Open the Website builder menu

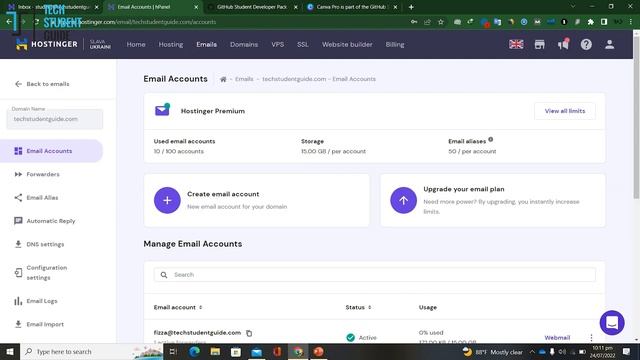pos(347,44)
